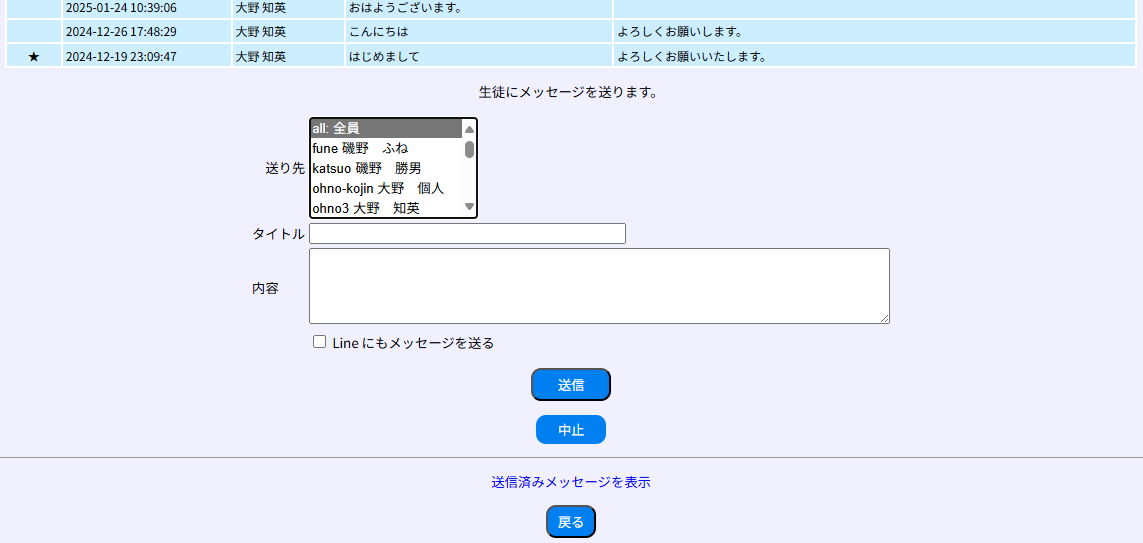Click the star icon in the message row

click(x=34, y=57)
